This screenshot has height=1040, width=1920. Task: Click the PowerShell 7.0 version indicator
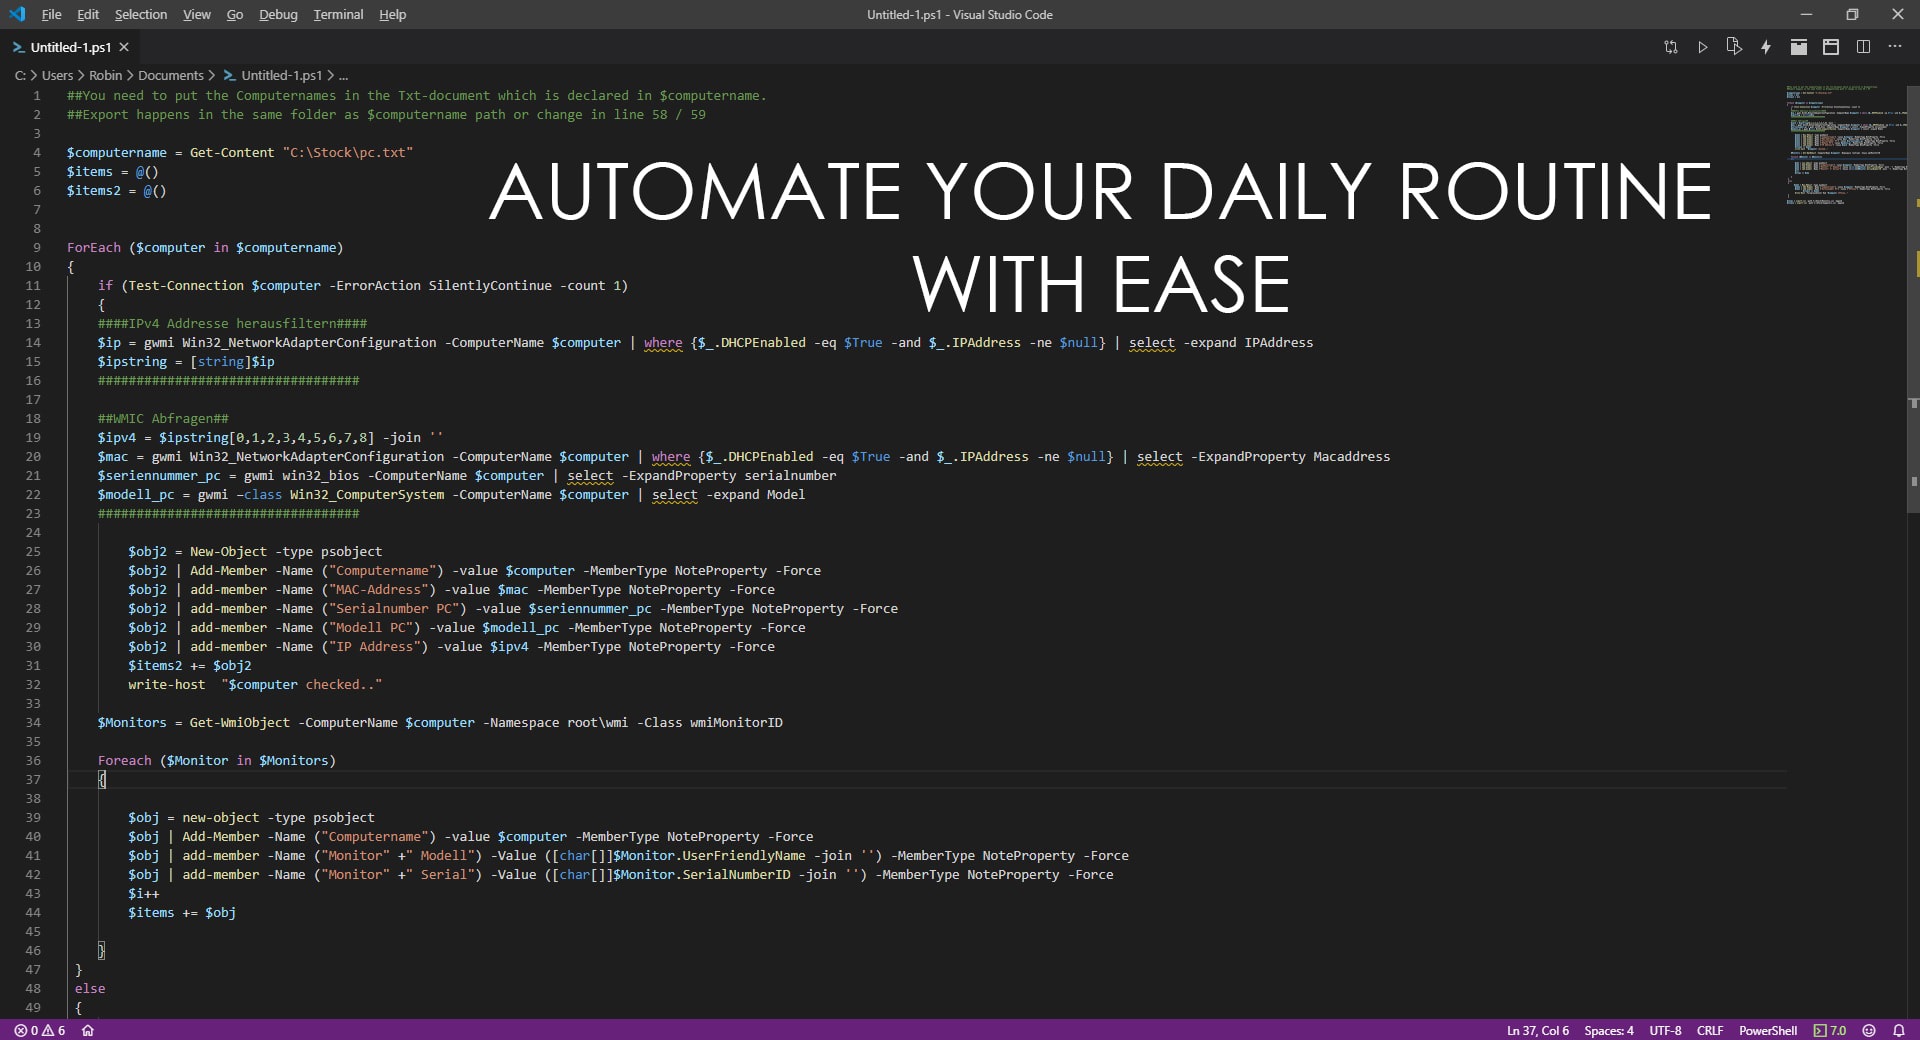pos(1830,1030)
